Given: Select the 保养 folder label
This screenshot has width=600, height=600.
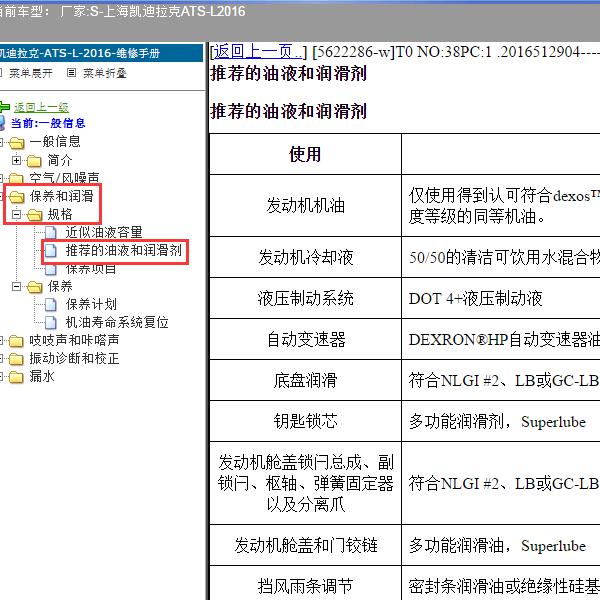Looking at the screenshot, I should [x=60, y=286].
